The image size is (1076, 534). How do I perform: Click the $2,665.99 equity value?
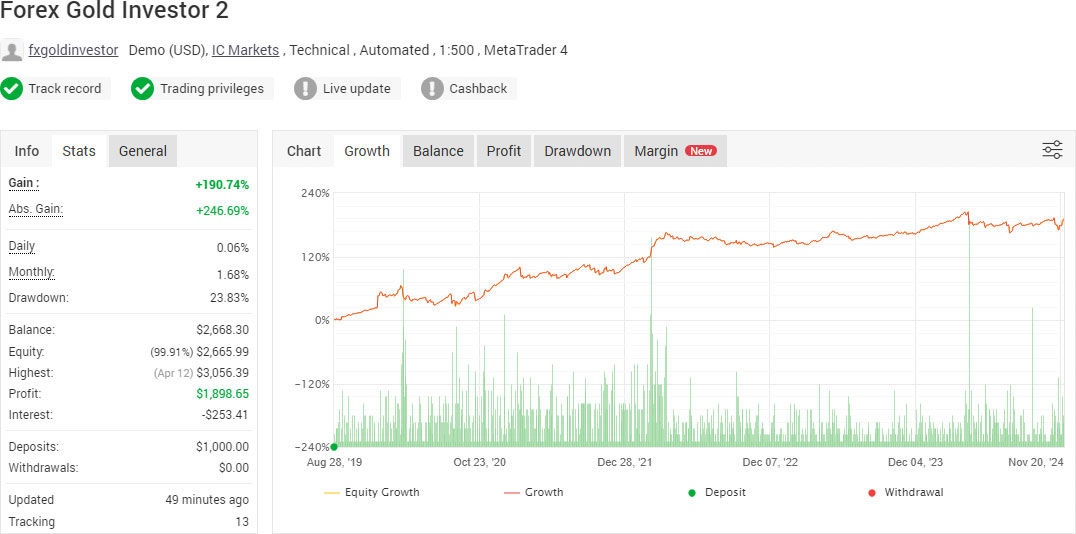223,351
